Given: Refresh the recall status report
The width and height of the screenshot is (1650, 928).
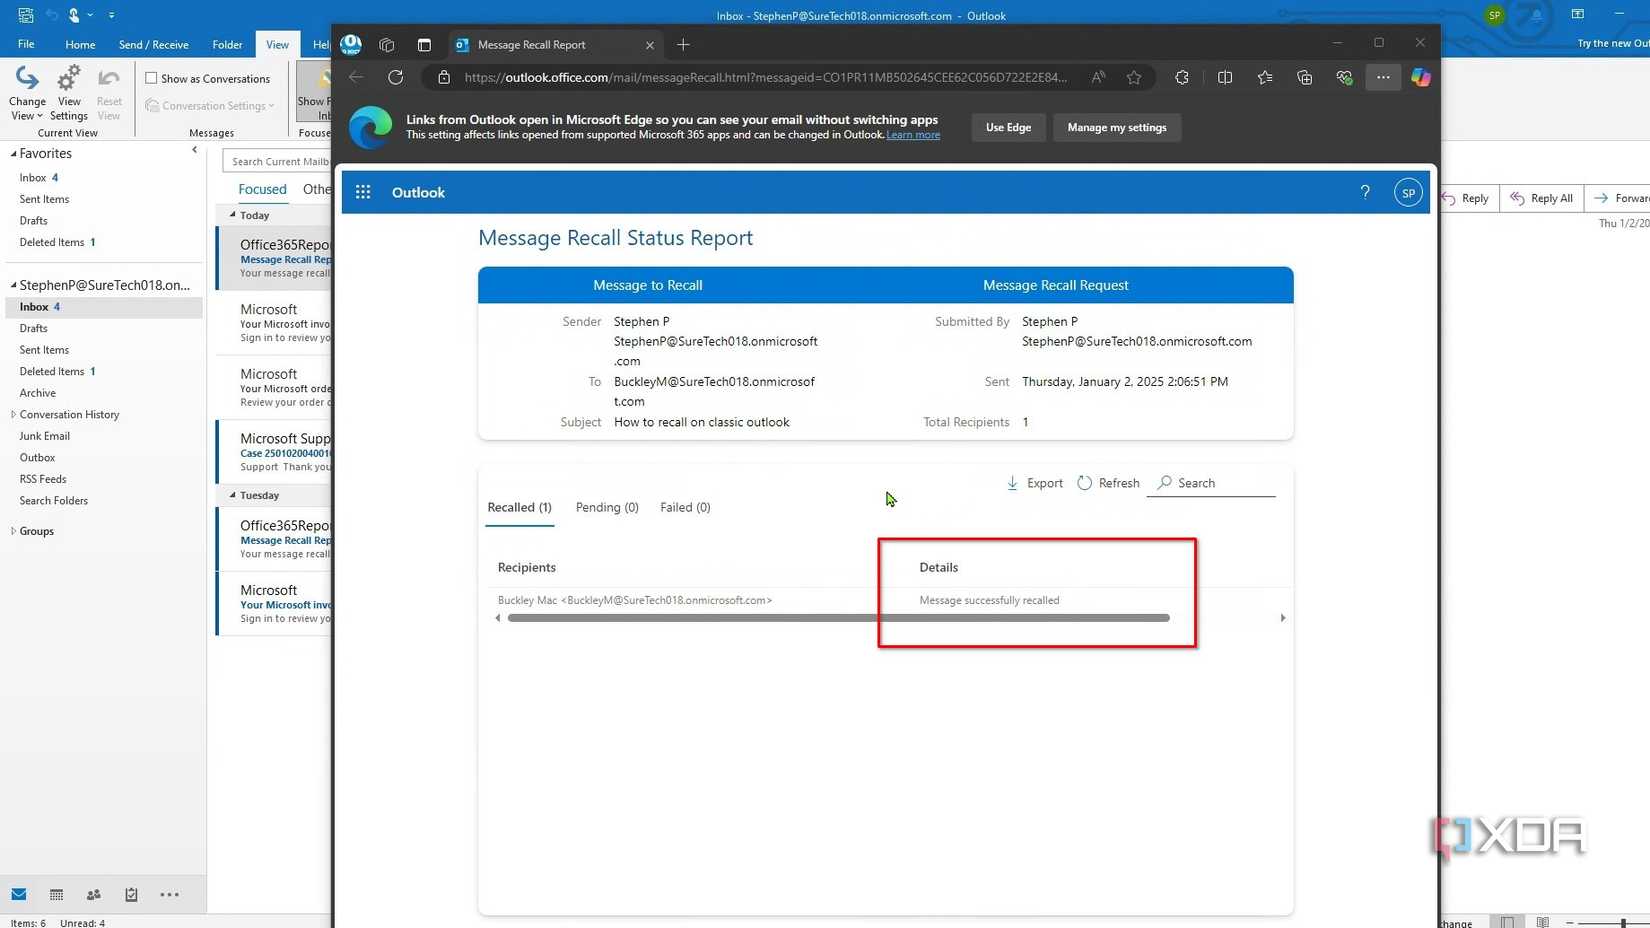Looking at the screenshot, I should click(1108, 483).
